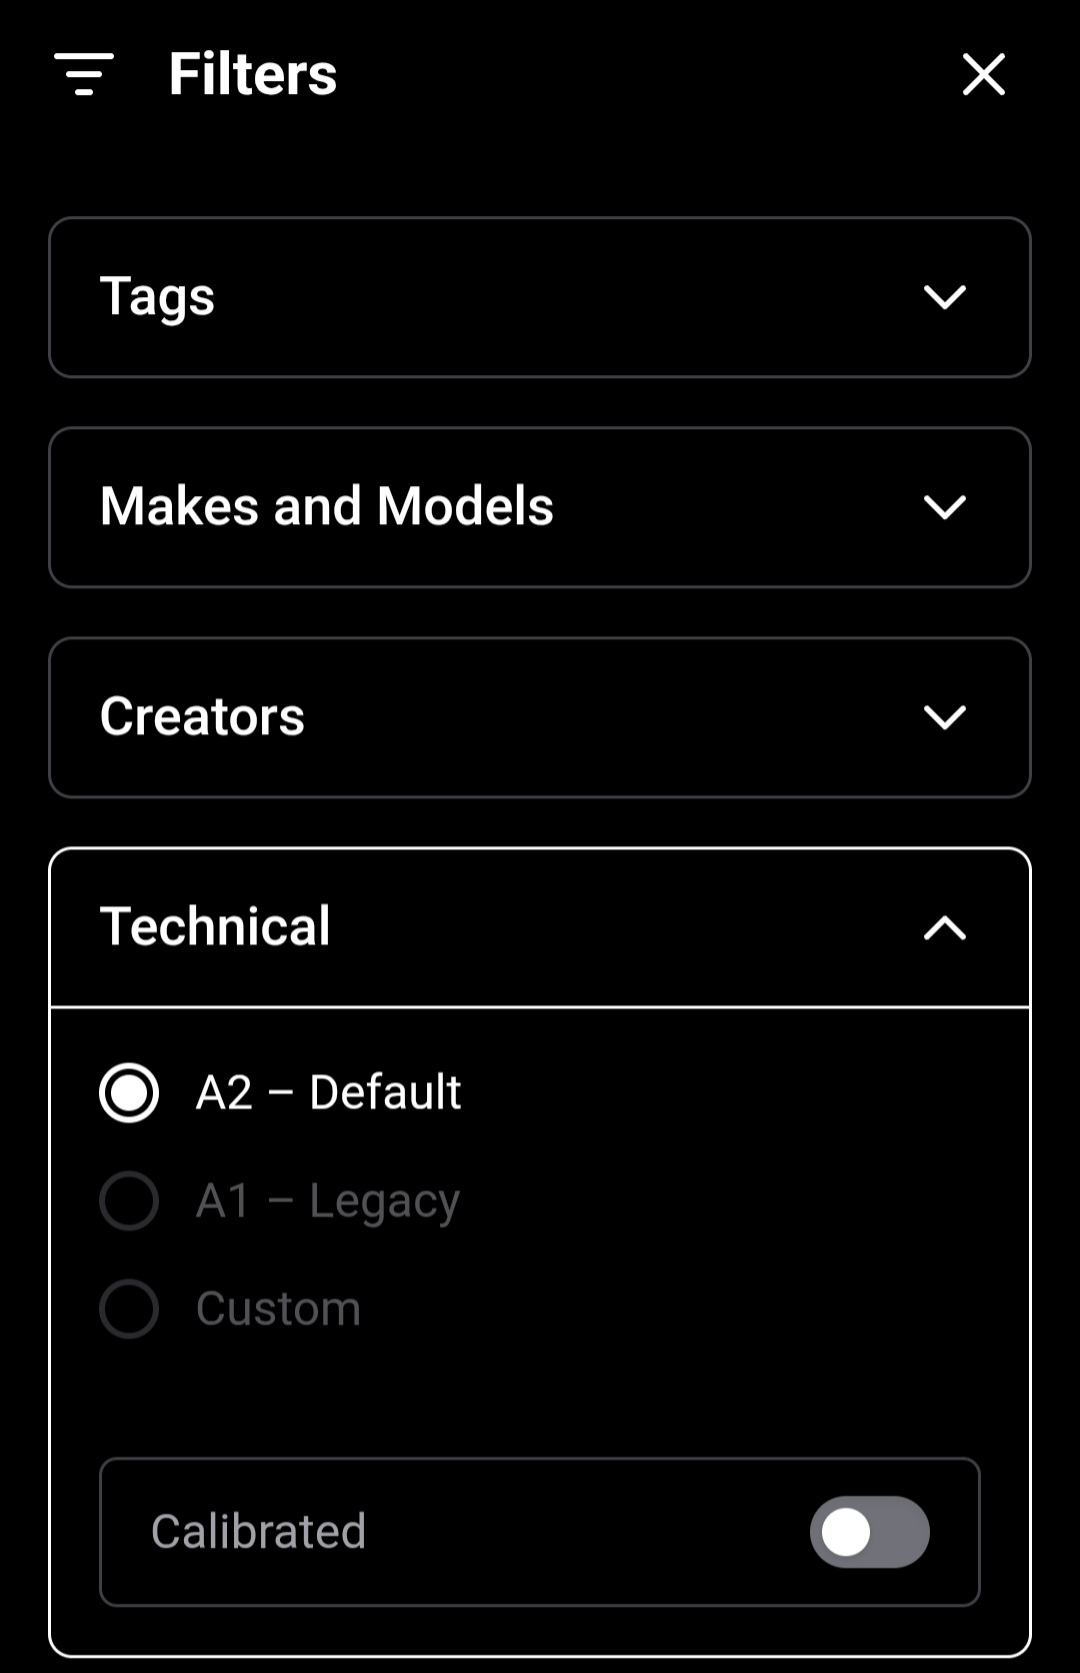Click the A2 – Default label
The height and width of the screenshot is (1673, 1080).
(x=329, y=1092)
